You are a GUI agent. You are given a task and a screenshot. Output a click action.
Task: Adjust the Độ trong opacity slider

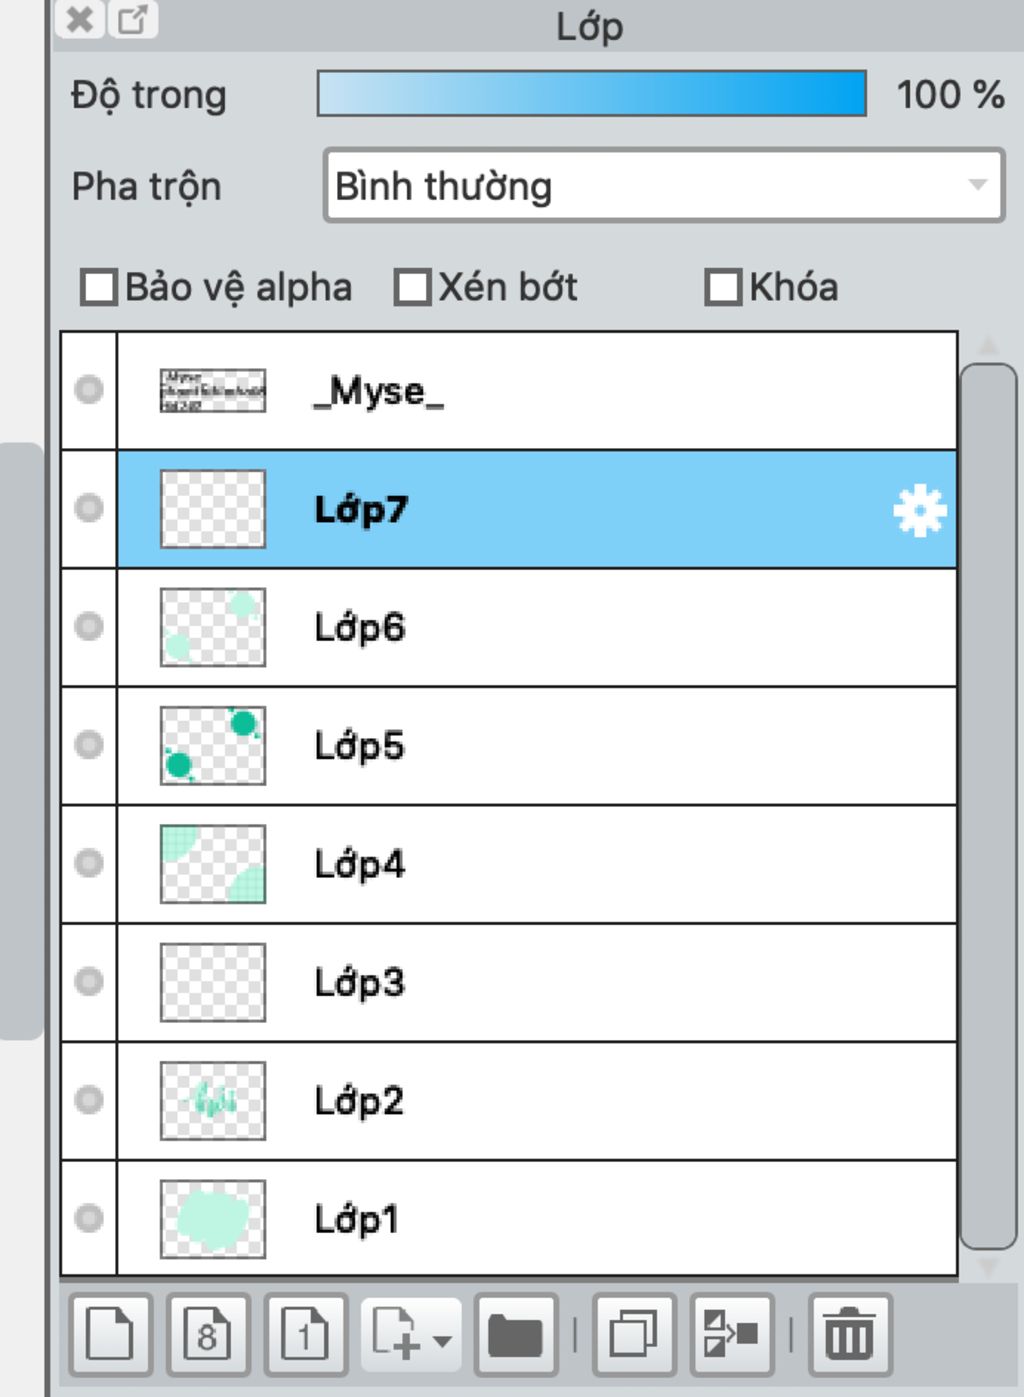click(592, 93)
